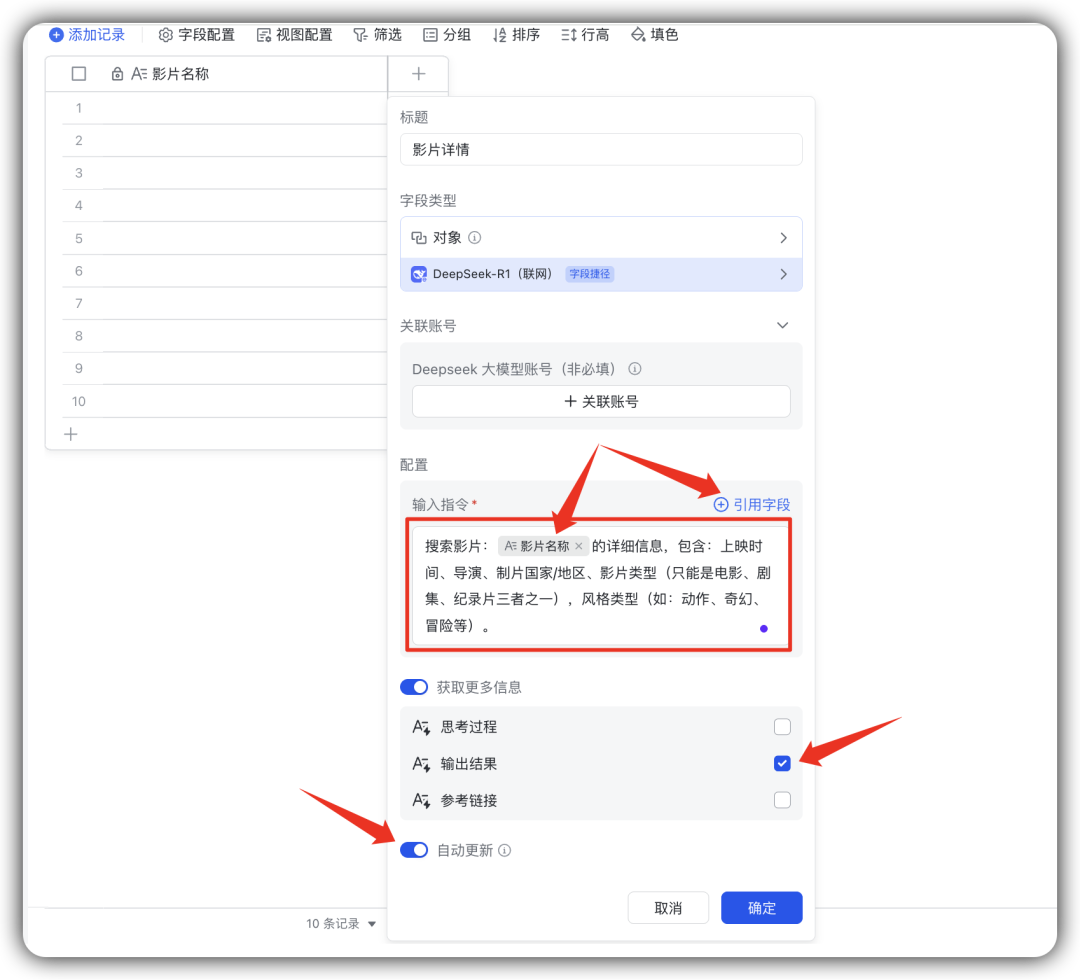Screen dimensions: 1080x980
Task: Add a new row with the bottom plus icon
Action: [70, 434]
